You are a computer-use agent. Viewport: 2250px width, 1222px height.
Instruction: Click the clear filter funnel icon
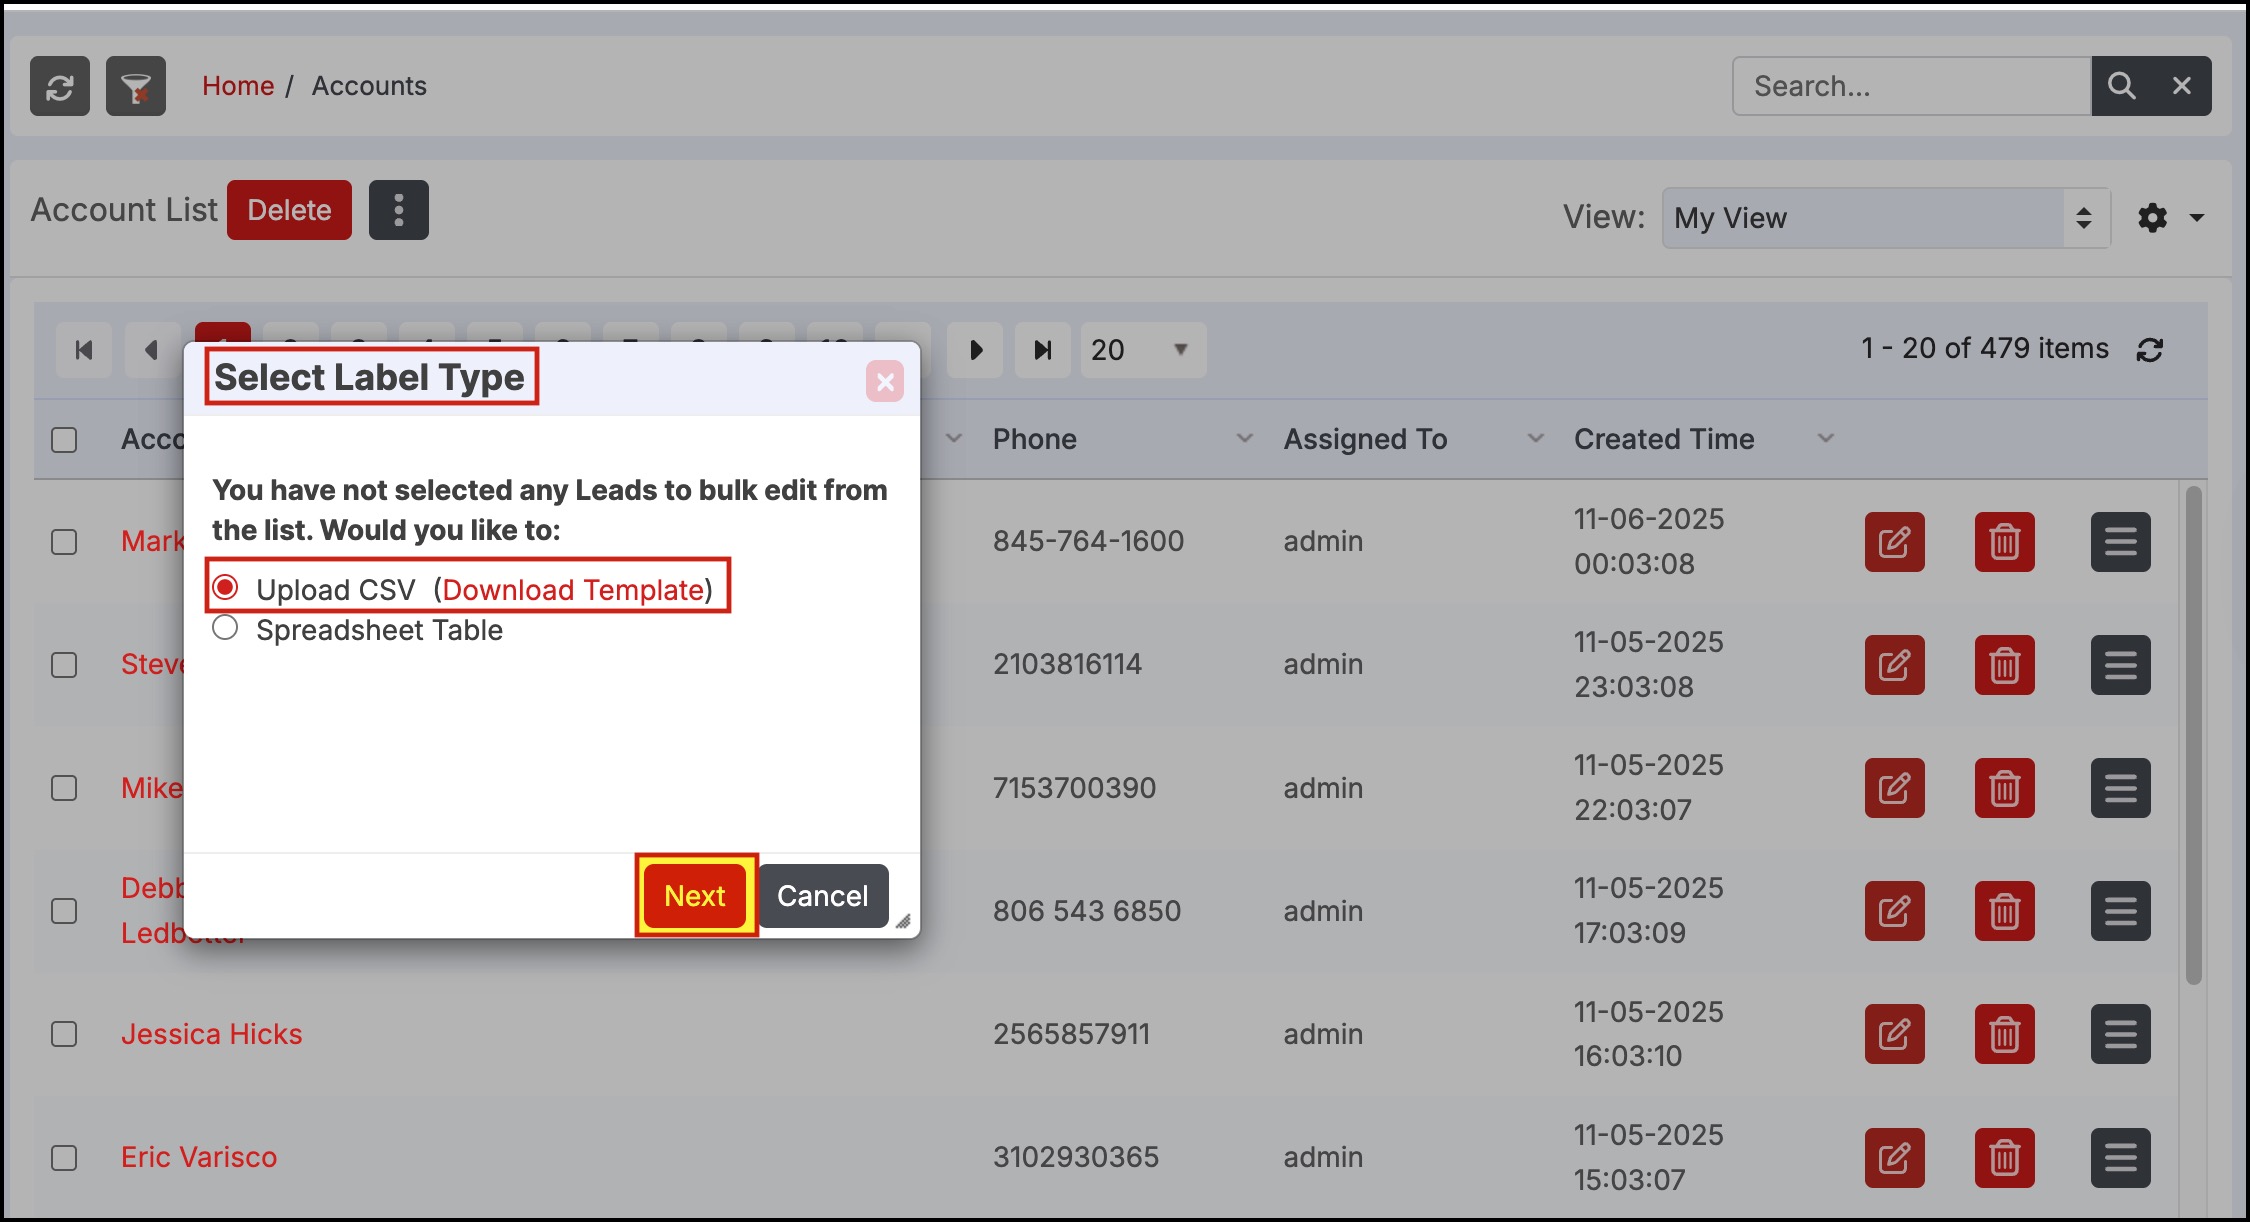tap(136, 87)
